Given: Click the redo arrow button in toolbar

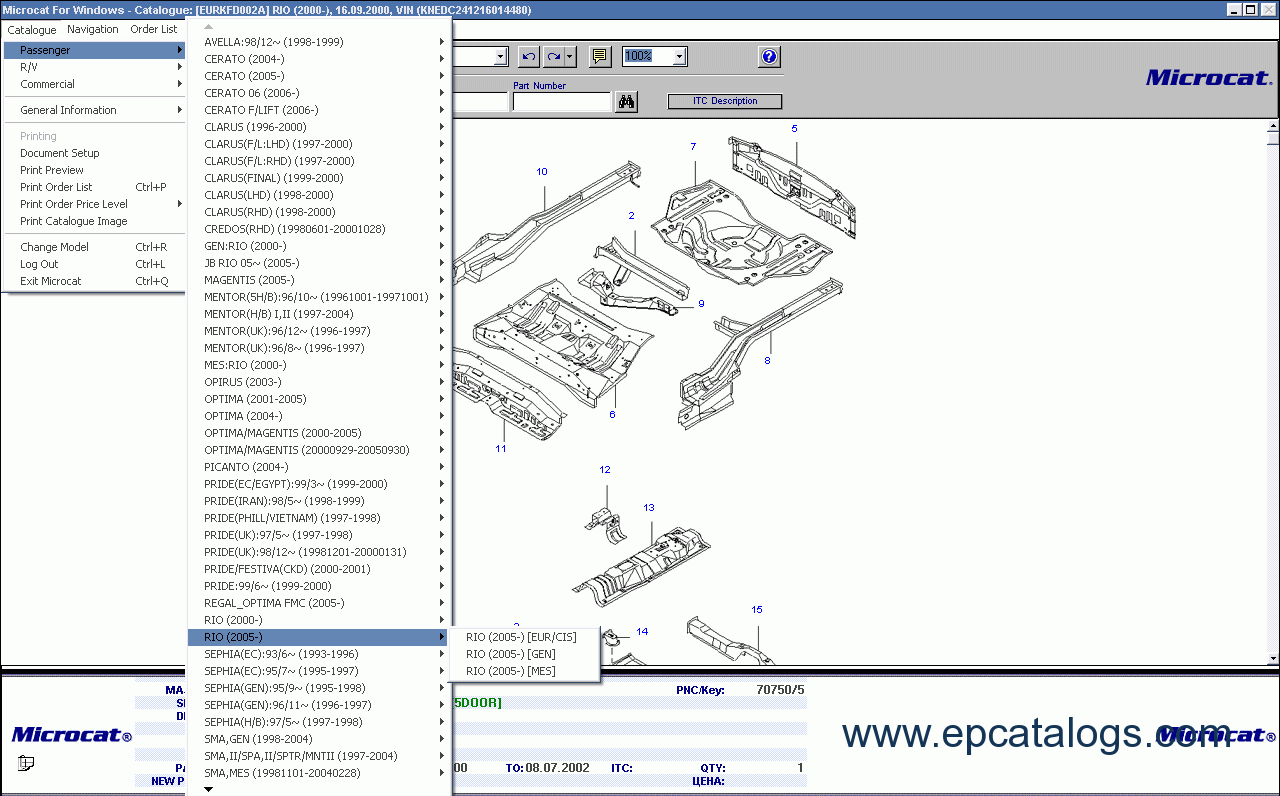Looking at the screenshot, I should (553, 57).
